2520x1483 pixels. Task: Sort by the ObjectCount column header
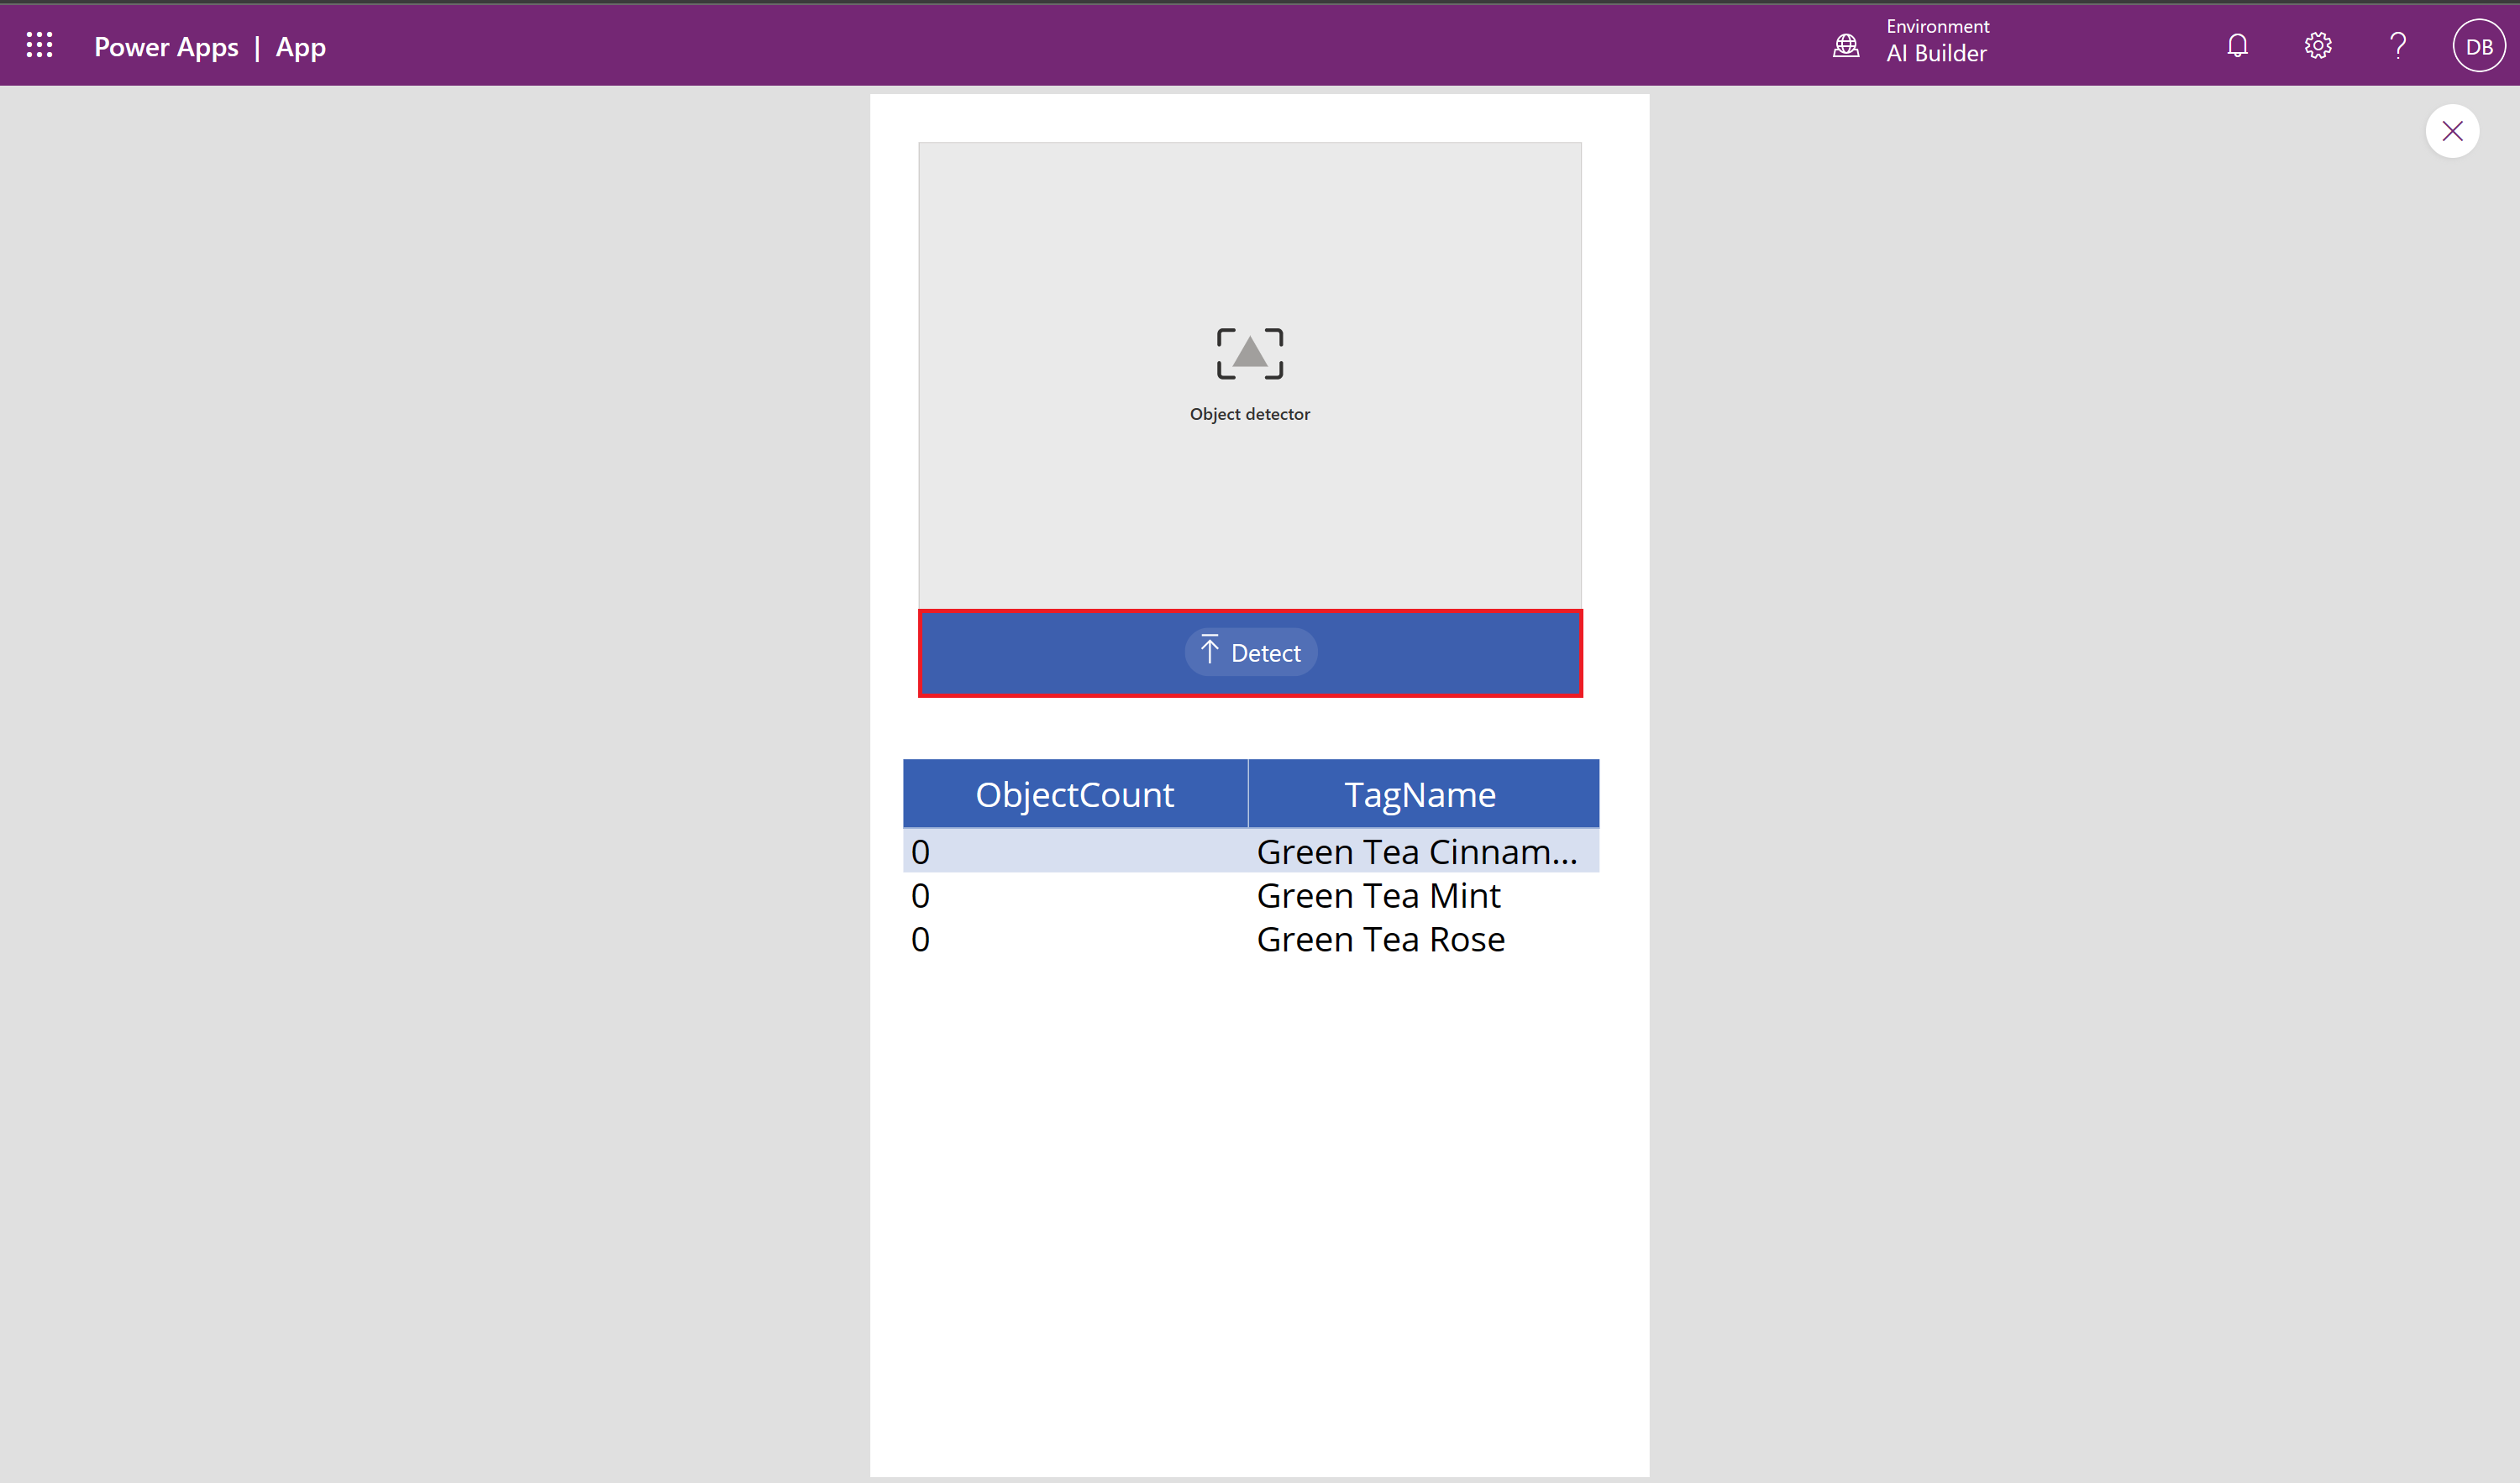tap(1074, 793)
